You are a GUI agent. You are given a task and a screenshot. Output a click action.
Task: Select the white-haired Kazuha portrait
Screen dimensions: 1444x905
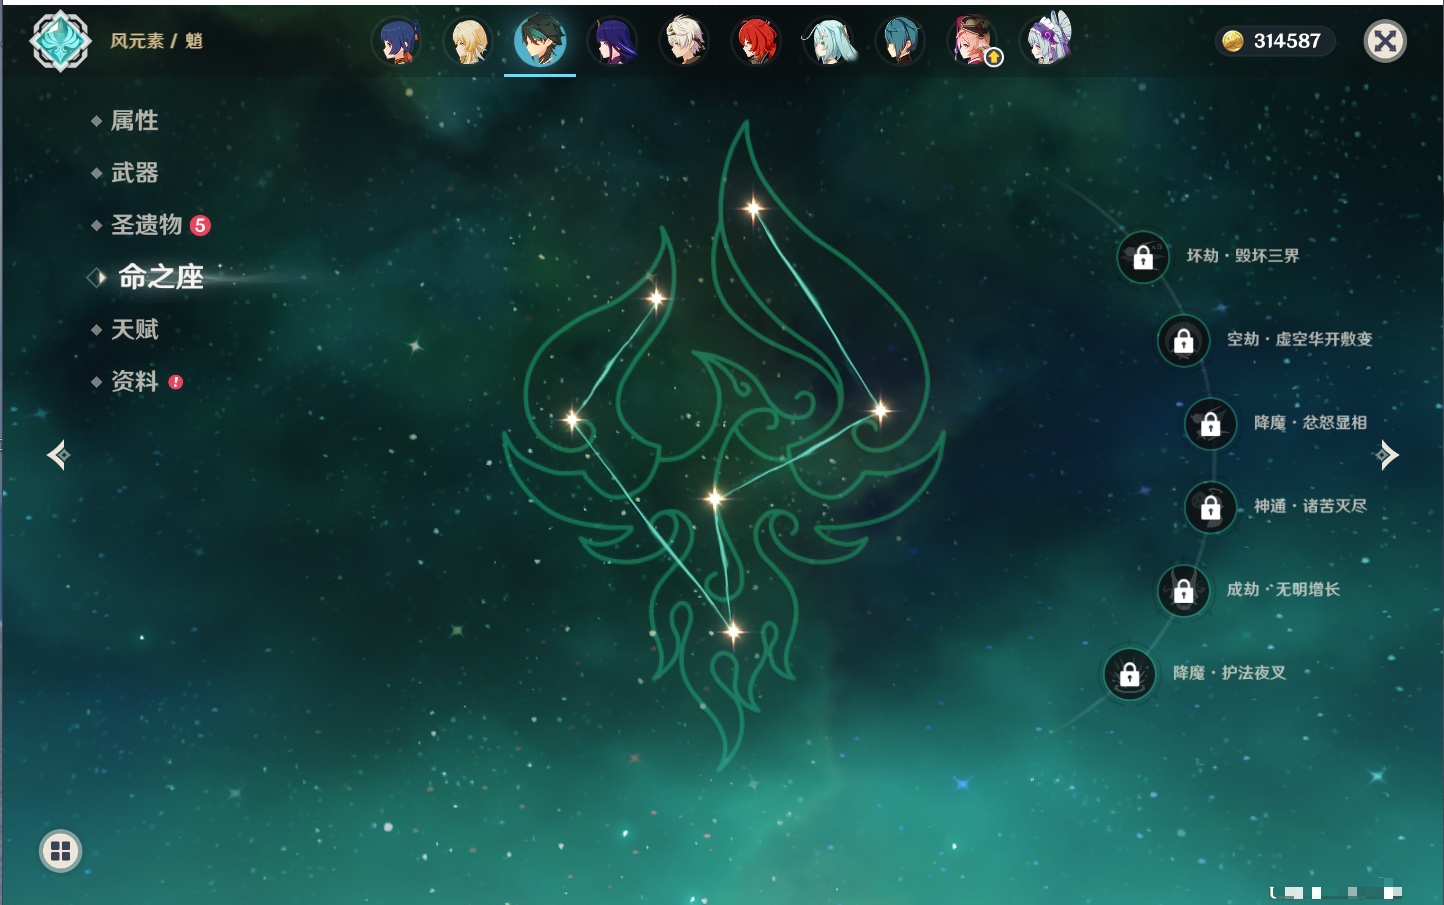pos(685,42)
